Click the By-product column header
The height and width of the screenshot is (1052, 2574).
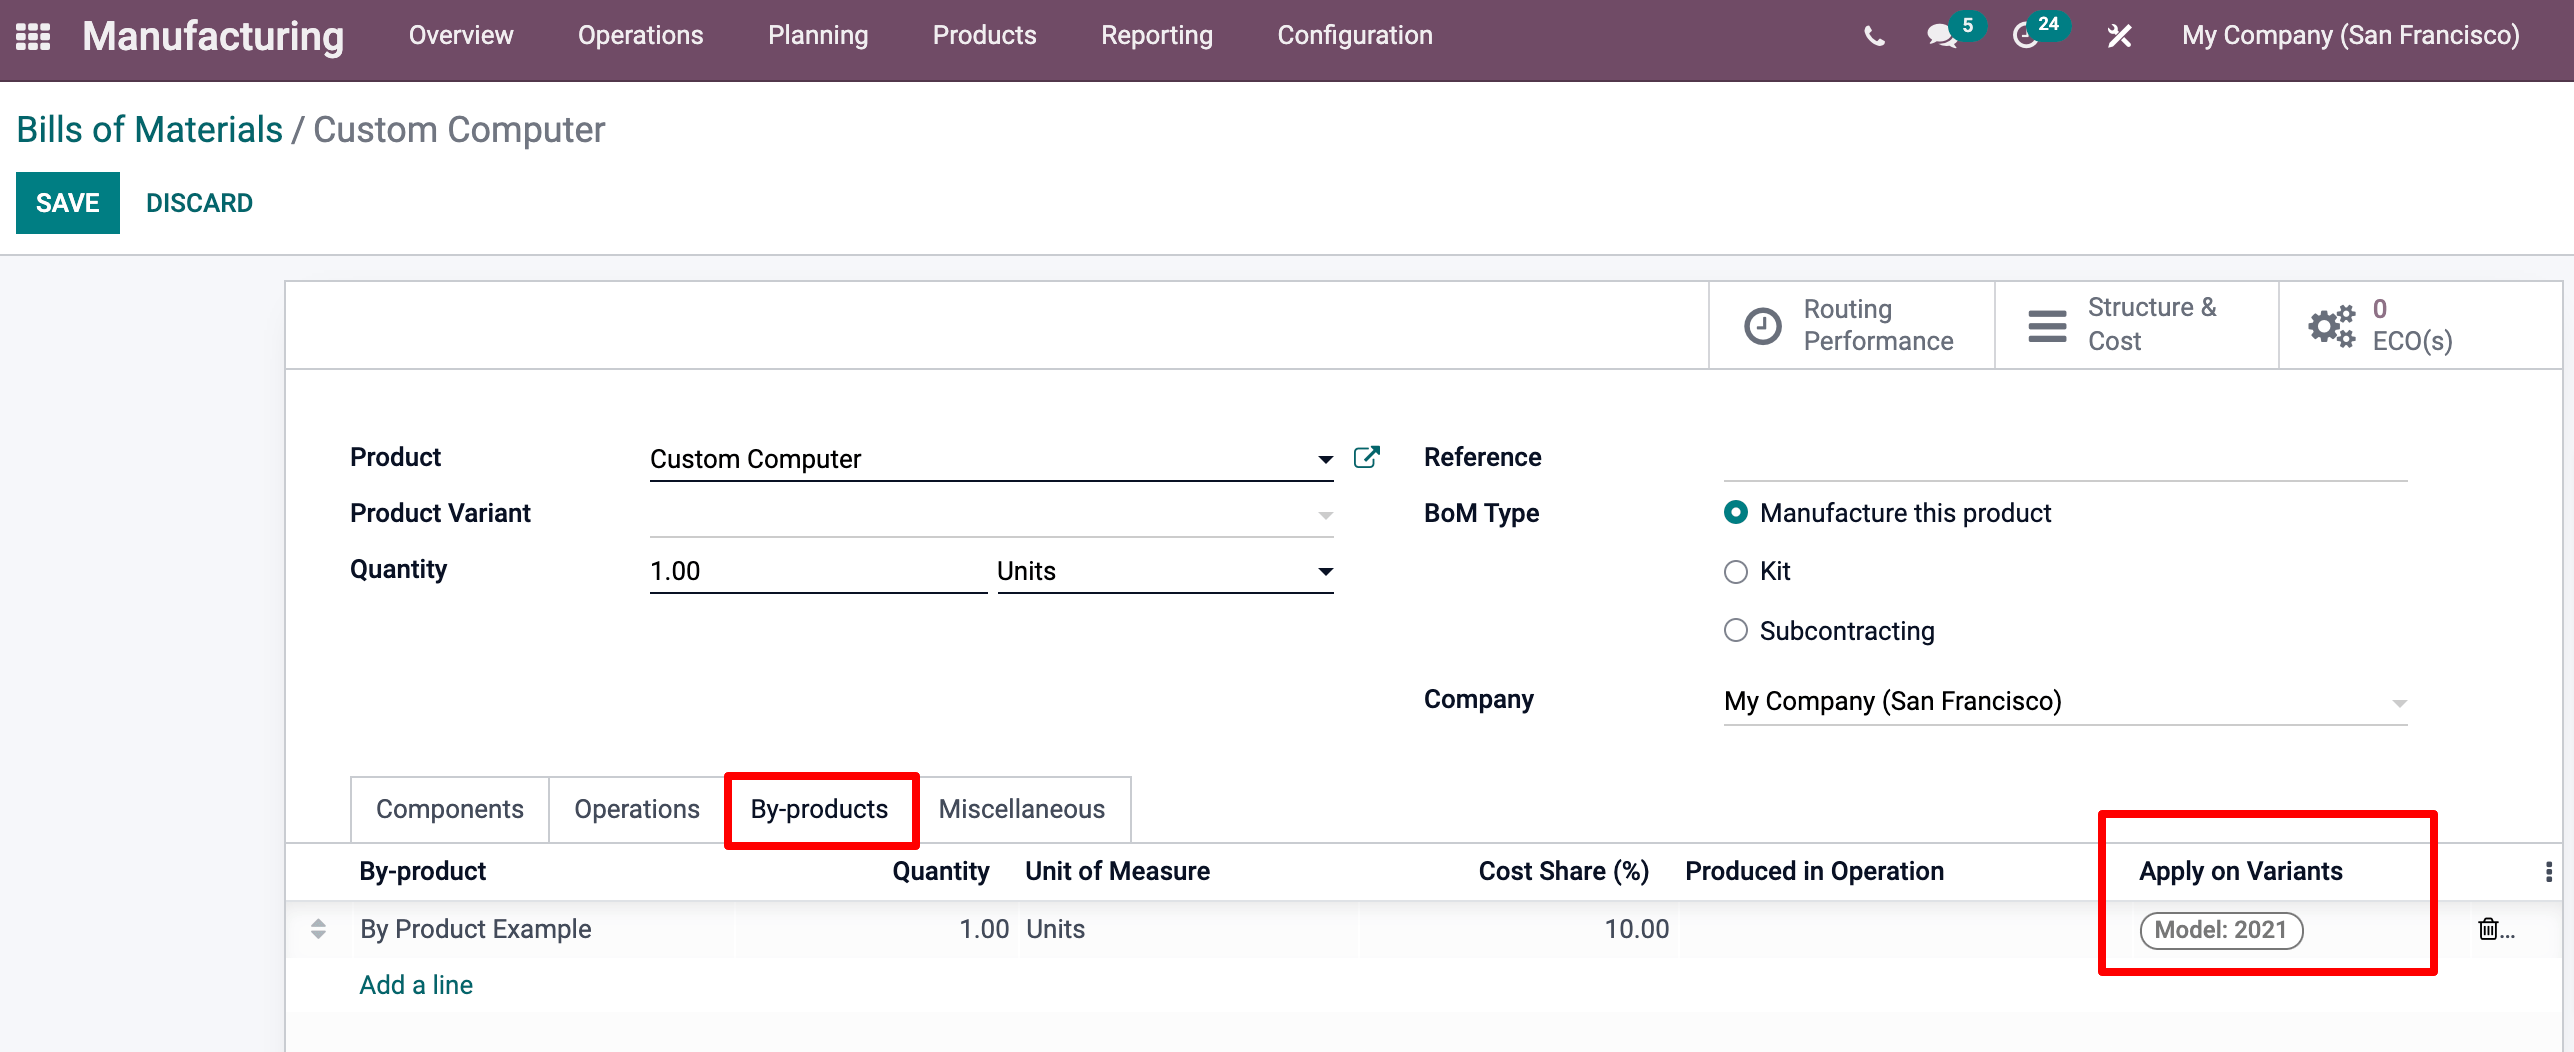tap(423, 871)
